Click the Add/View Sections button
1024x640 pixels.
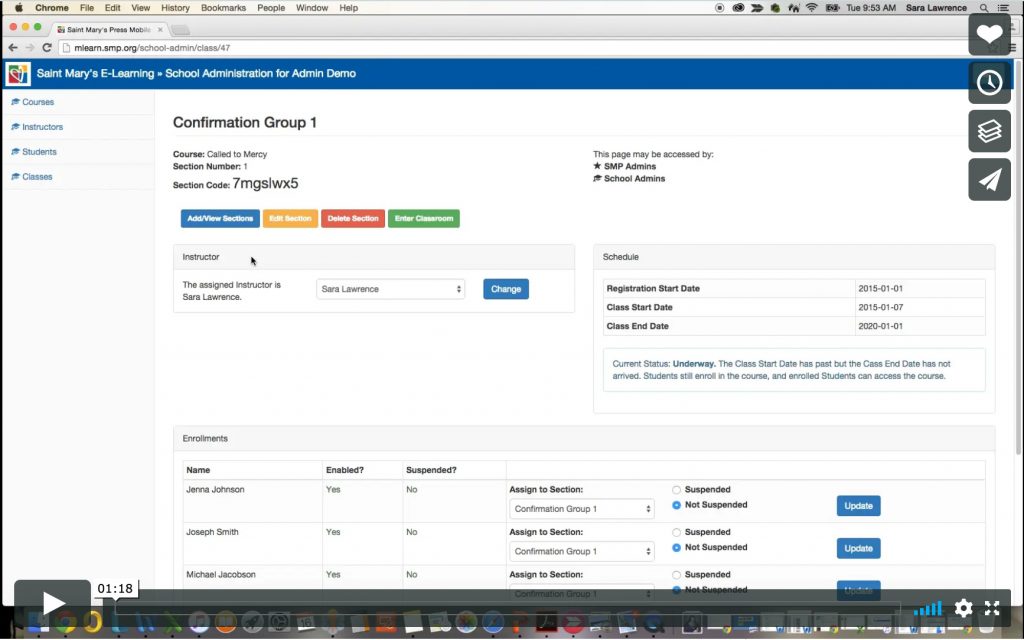(x=220, y=218)
